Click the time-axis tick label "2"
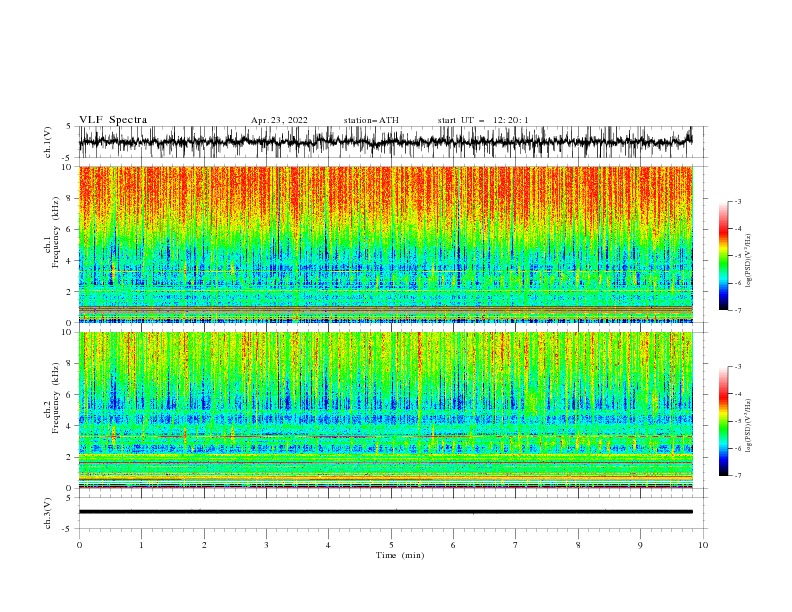 pos(204,545)
